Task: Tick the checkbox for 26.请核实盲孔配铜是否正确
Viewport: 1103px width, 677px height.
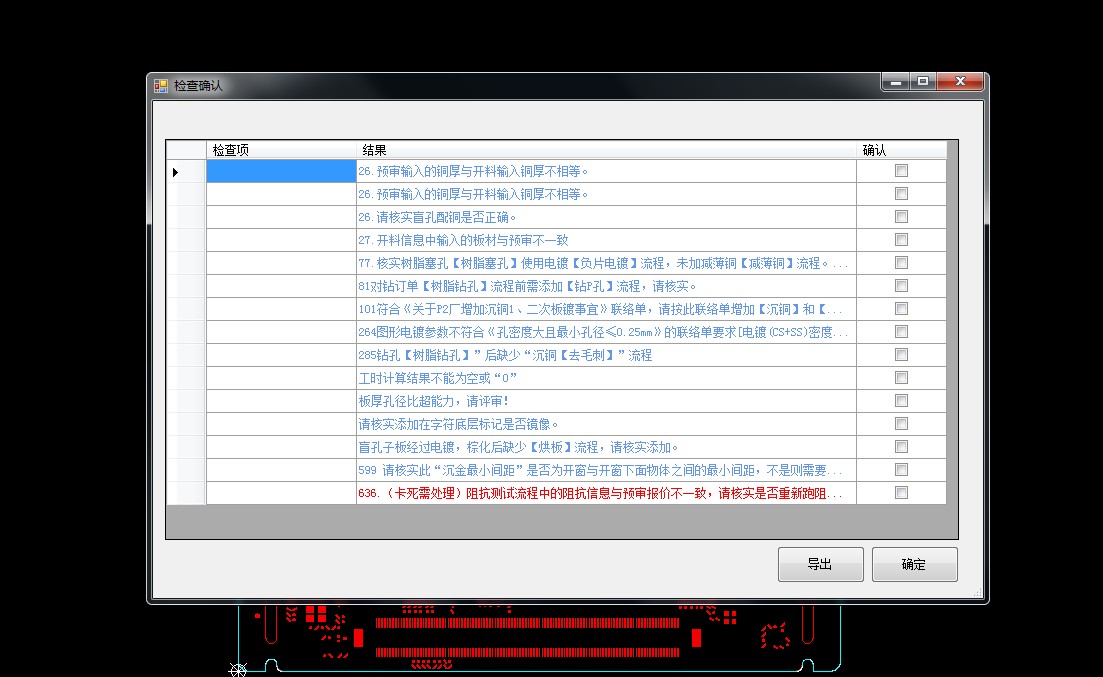Action: [x=901, y=217]
